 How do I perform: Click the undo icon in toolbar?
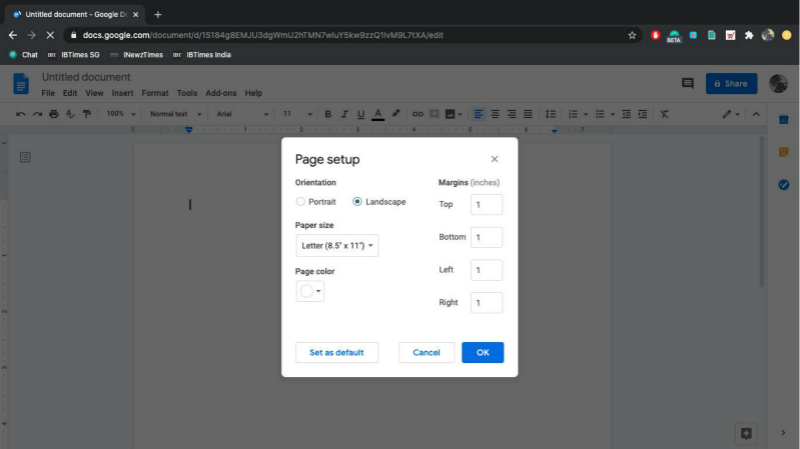coord(22,114)
